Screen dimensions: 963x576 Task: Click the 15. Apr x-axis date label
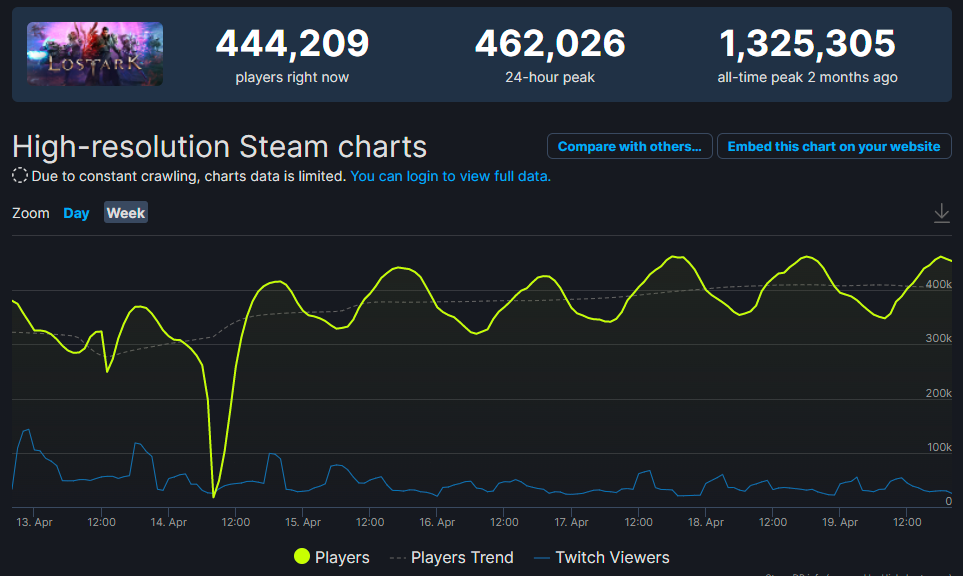(x=302, y=522)
